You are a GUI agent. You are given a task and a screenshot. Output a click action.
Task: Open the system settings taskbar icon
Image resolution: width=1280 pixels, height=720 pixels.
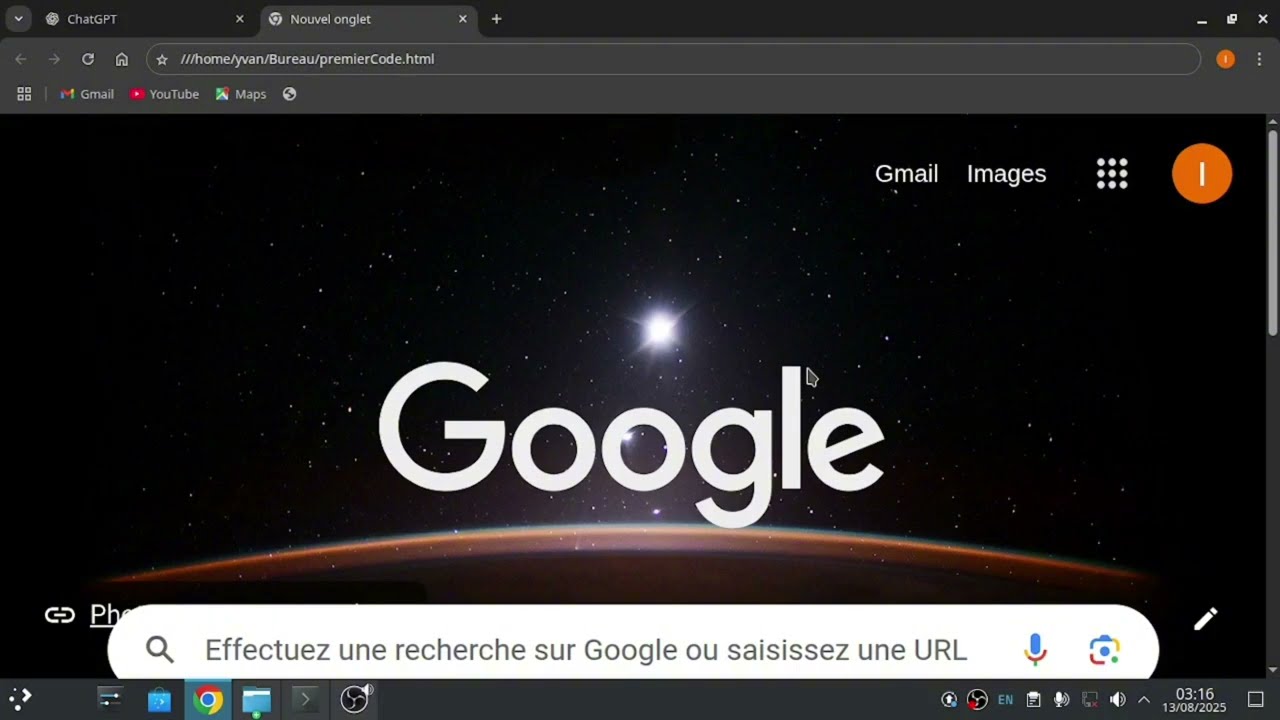pyautogui.click(x=110, y=699)
